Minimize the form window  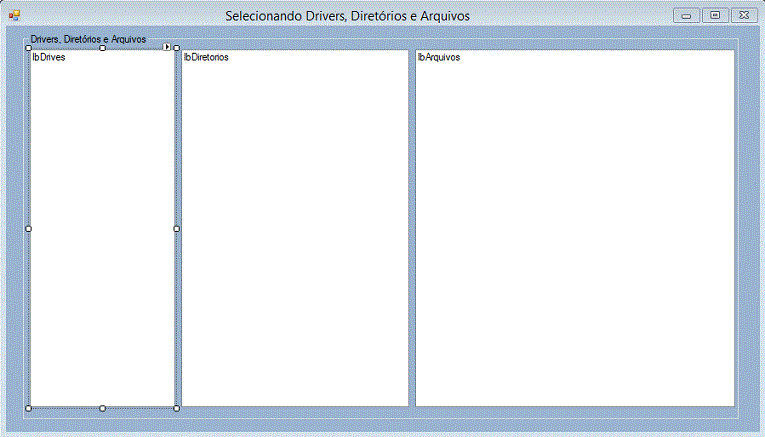click(x=687, y=15)
